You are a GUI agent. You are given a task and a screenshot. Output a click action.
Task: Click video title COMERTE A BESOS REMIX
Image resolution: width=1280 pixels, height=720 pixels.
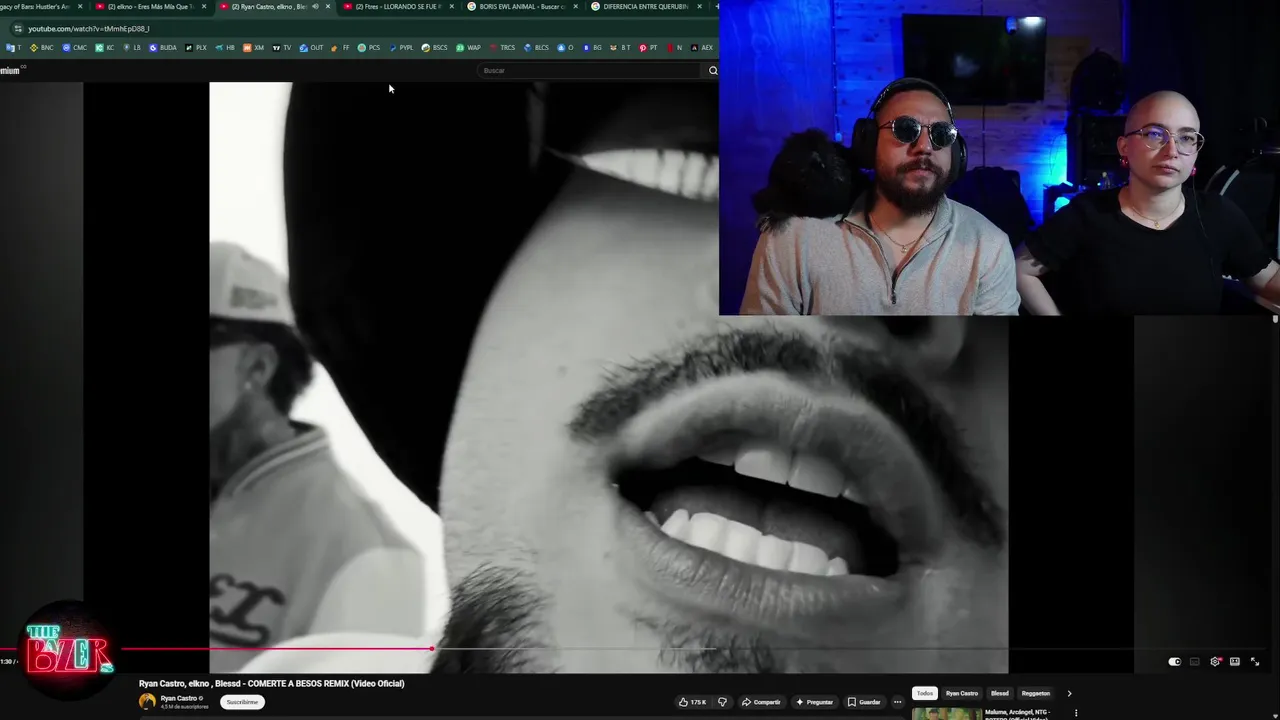click(x=272, y=684)
